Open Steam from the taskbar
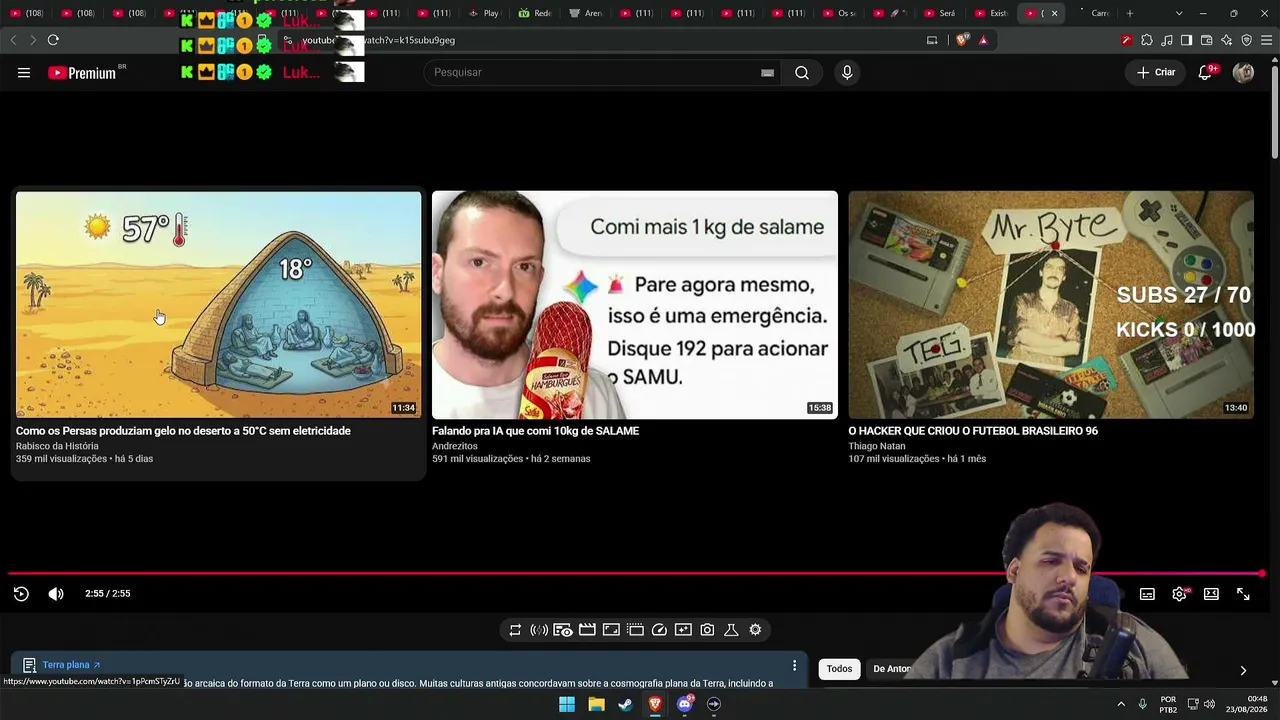This screenshot has width=1280, height=720. 625,704
